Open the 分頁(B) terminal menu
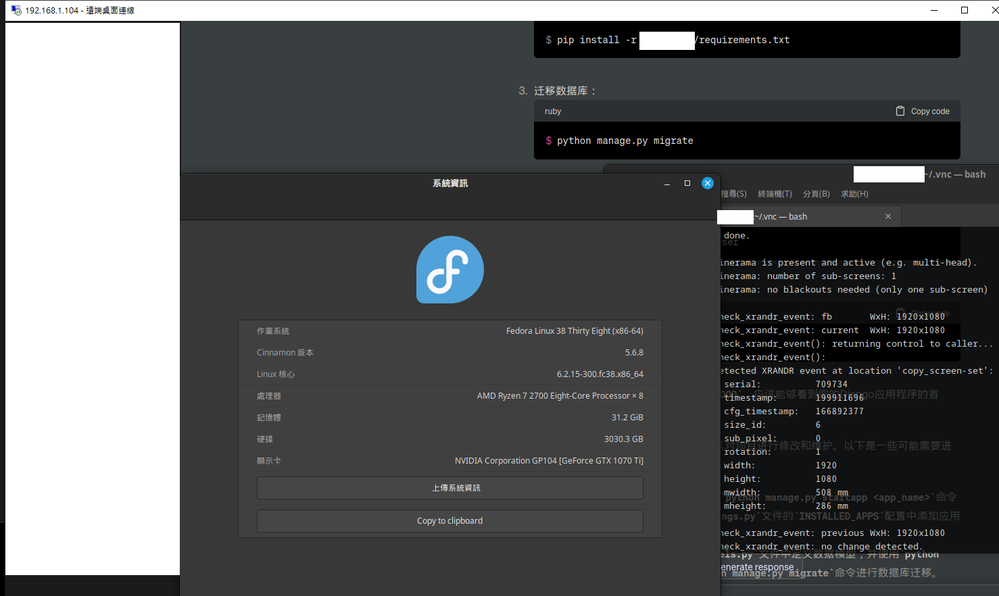The image size is (999, 596). pyautogui.click(x=816, y=194)
